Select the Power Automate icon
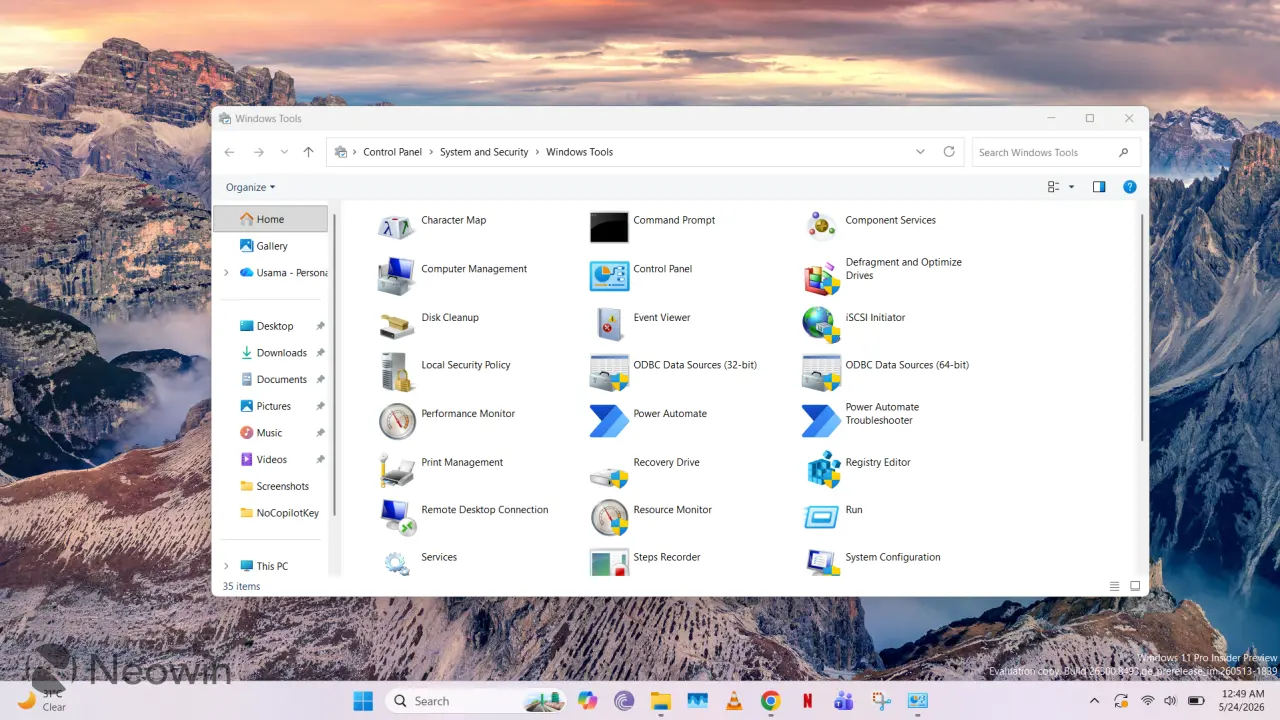Viewport: 1280px width, 720px height. pyautogui.click(x=609, y=420)
